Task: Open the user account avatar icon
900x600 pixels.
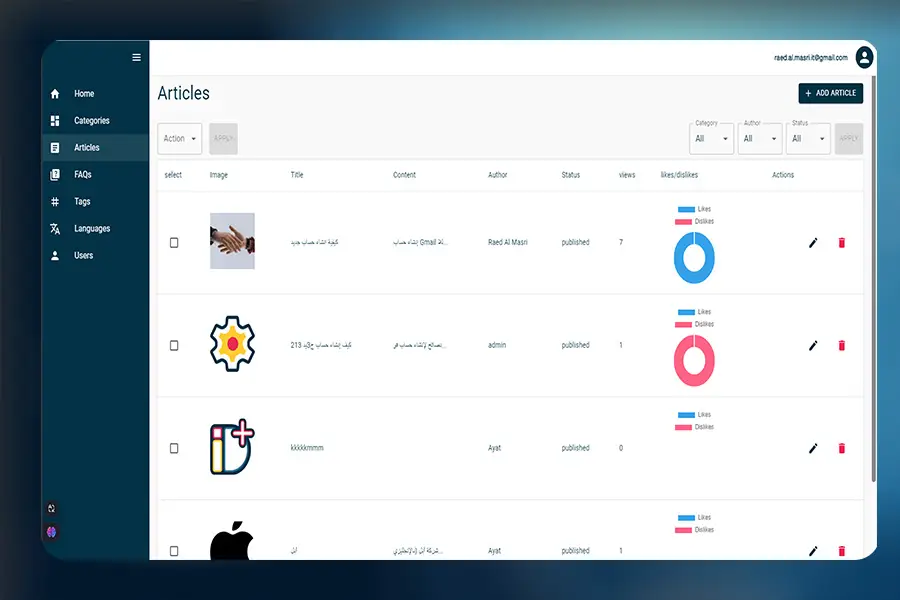Action: [x=864, y=58]
